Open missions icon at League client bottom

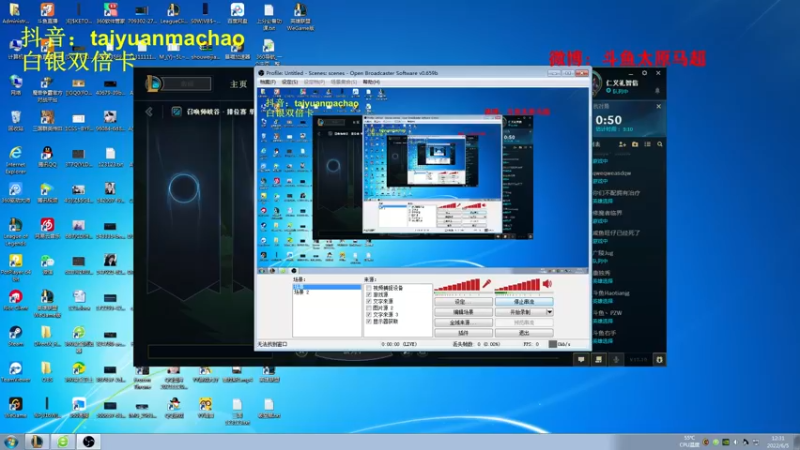598,360
